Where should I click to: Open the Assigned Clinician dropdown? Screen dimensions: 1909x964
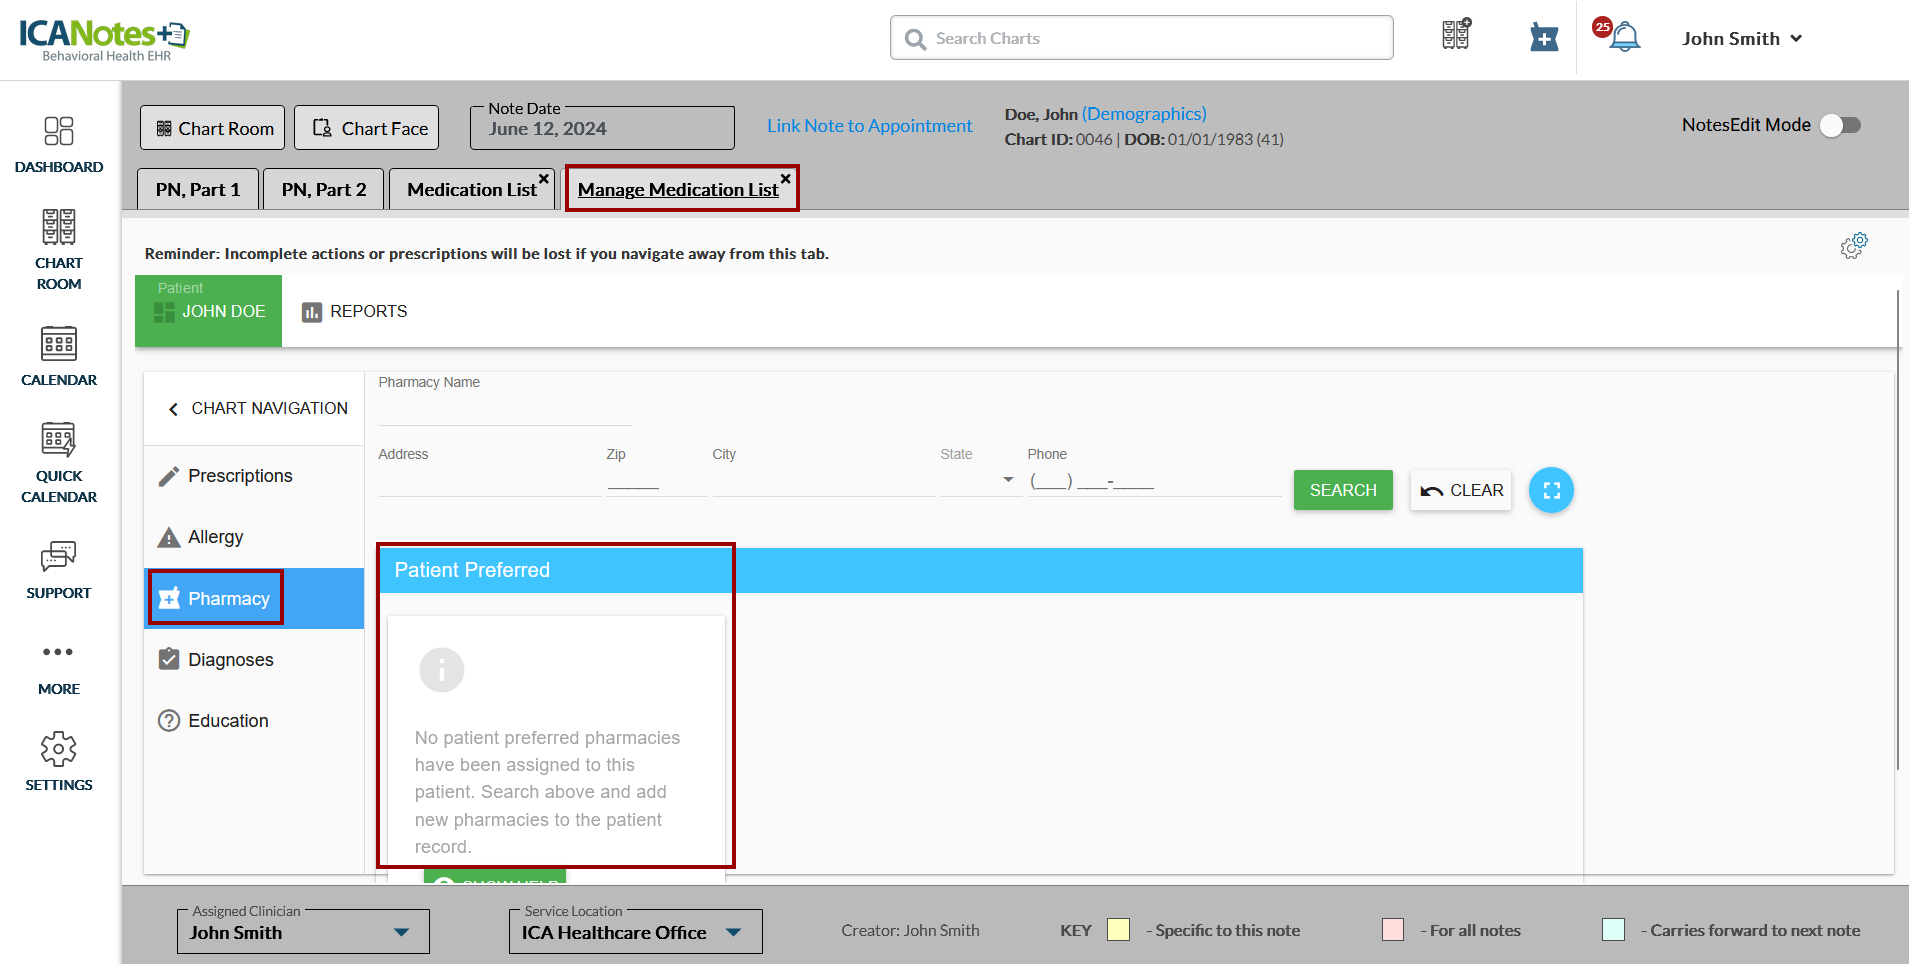pyautogui.click(x=401, y=932)
